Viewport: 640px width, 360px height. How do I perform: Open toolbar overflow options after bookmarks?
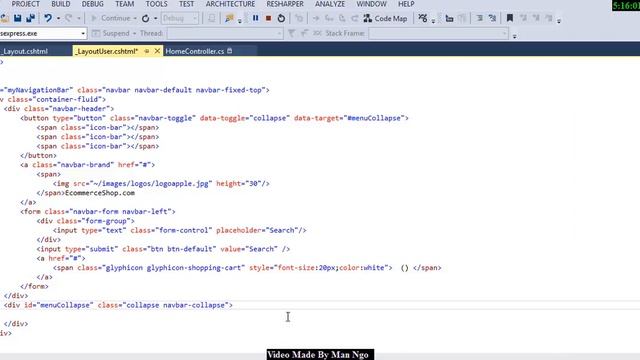(x=559, y=20)
